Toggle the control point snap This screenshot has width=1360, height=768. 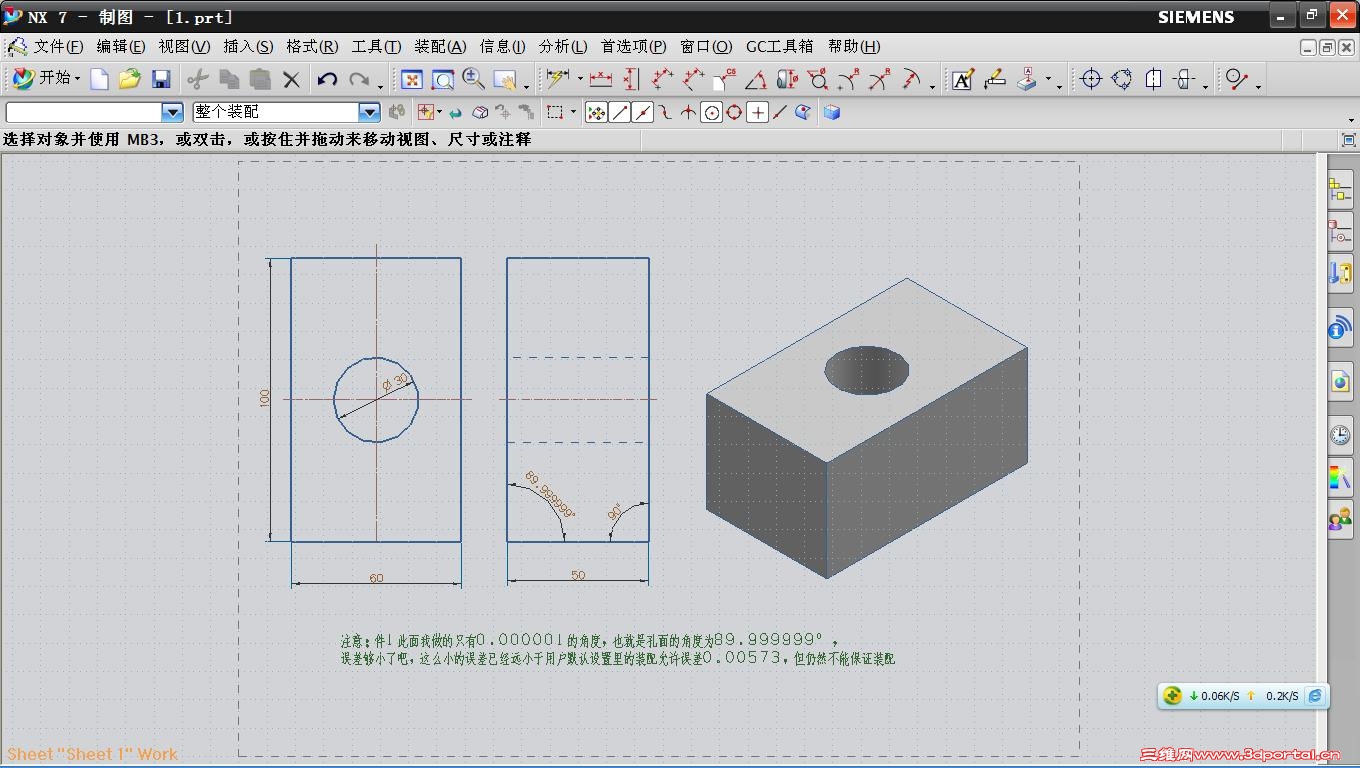pyautogui.click(x=666, y=113)
